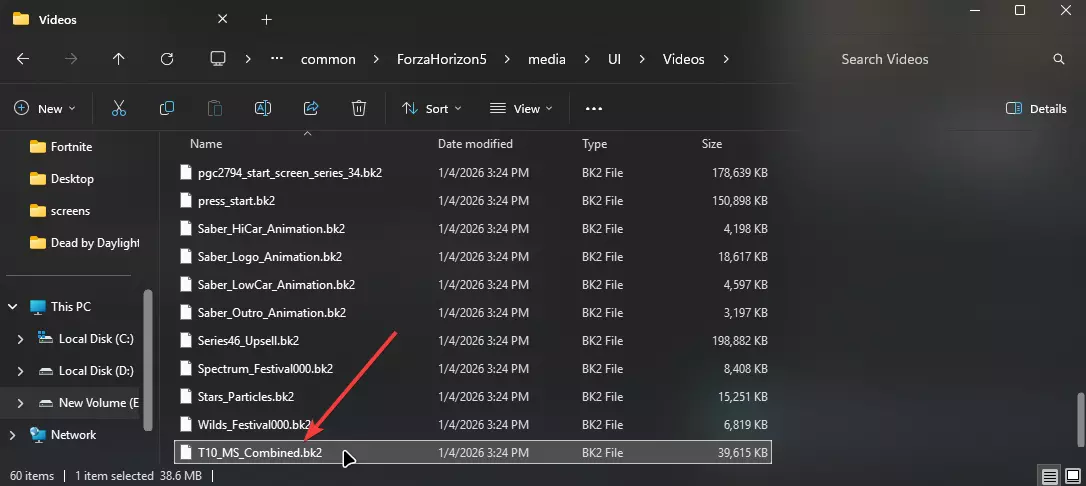This screenshot has height=486, width=1086.
Task: Expand Local Disk (C:) in sidebar
Action: 20,339
